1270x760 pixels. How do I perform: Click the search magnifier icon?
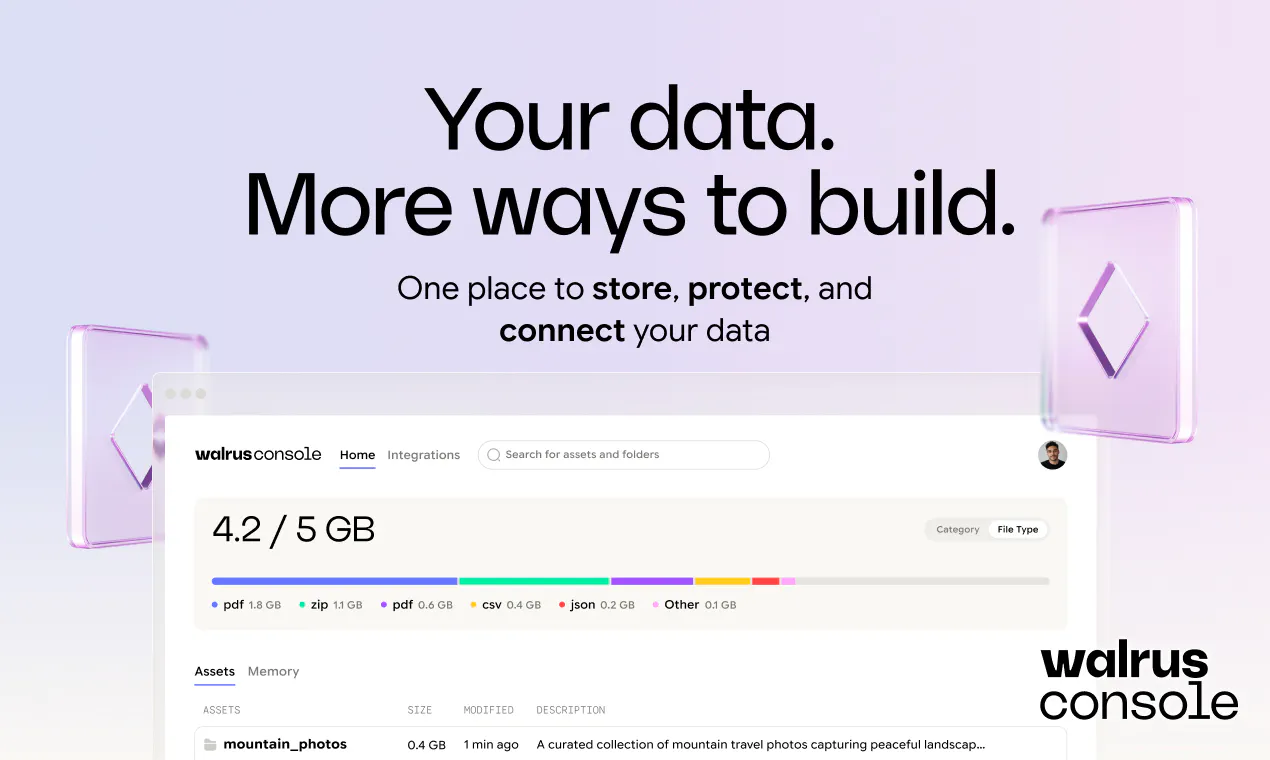(x=493, y=455)
